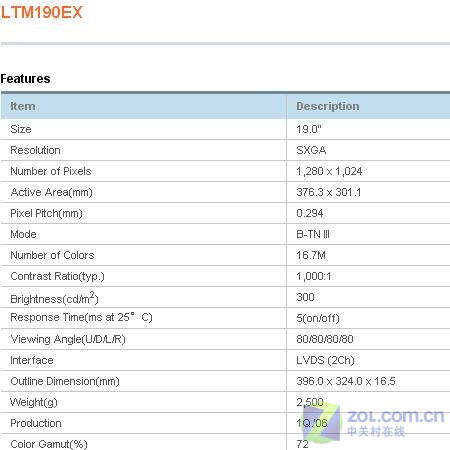Click the zol.com.cn watermark logo
The image size is (450, 450).
[372, 422]
